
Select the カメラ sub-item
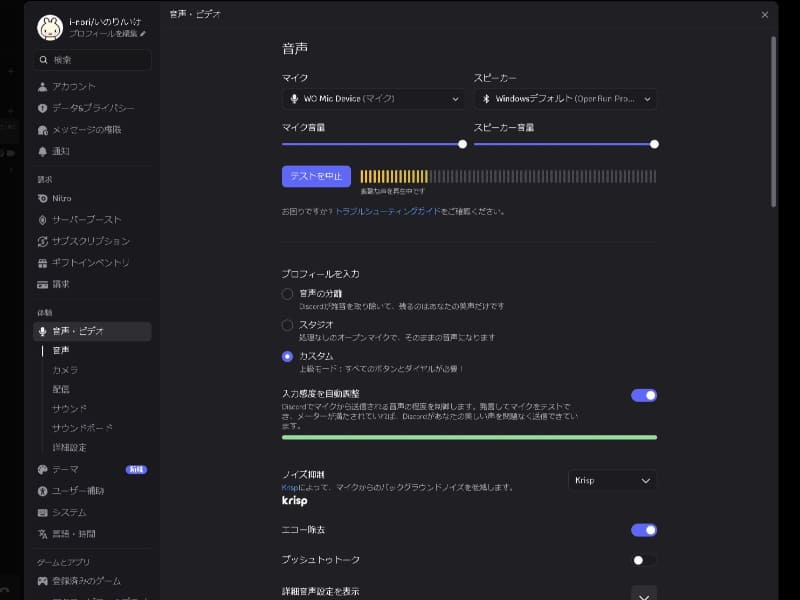click(x=65, y=370)
